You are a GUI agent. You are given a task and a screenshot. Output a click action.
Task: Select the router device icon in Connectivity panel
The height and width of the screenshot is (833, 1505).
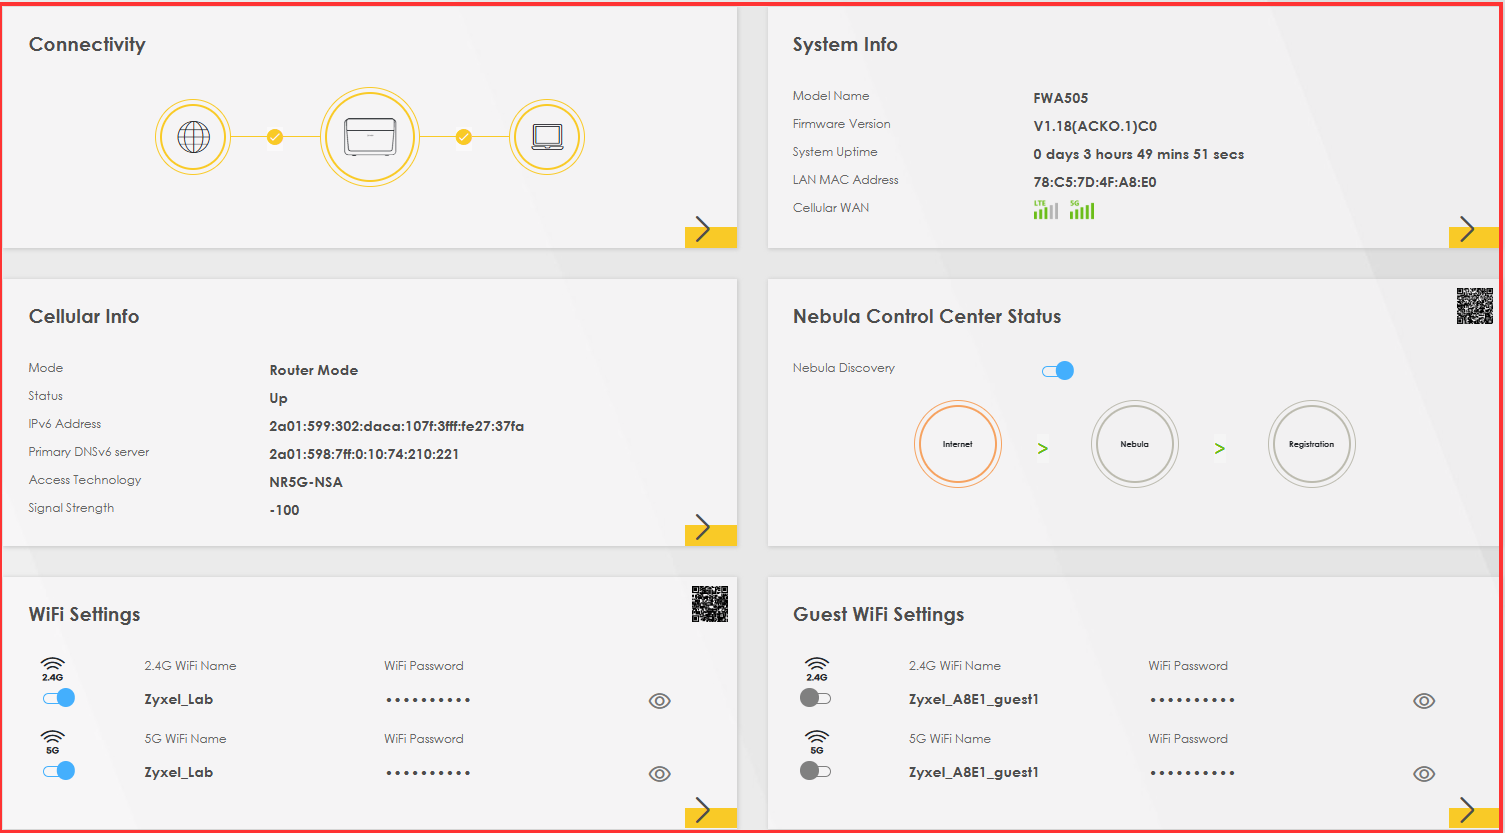[x=369, y=136]
